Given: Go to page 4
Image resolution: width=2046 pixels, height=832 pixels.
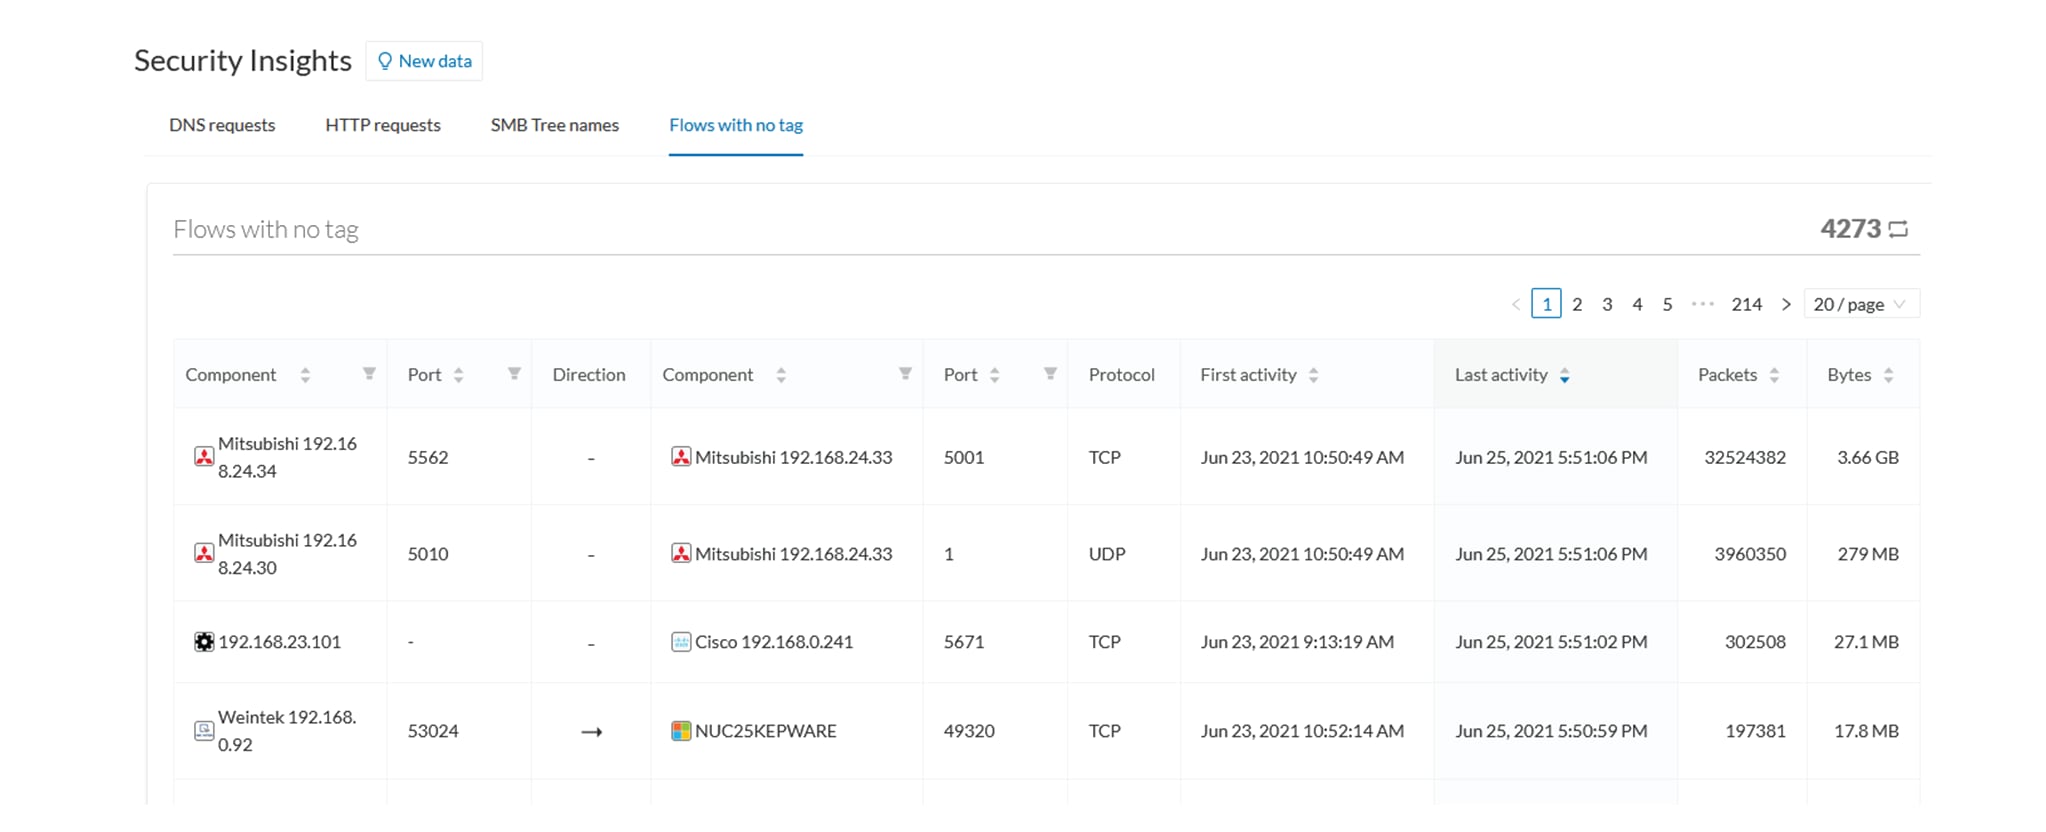Looking at the screenshot, I should tap(1637, 304).
